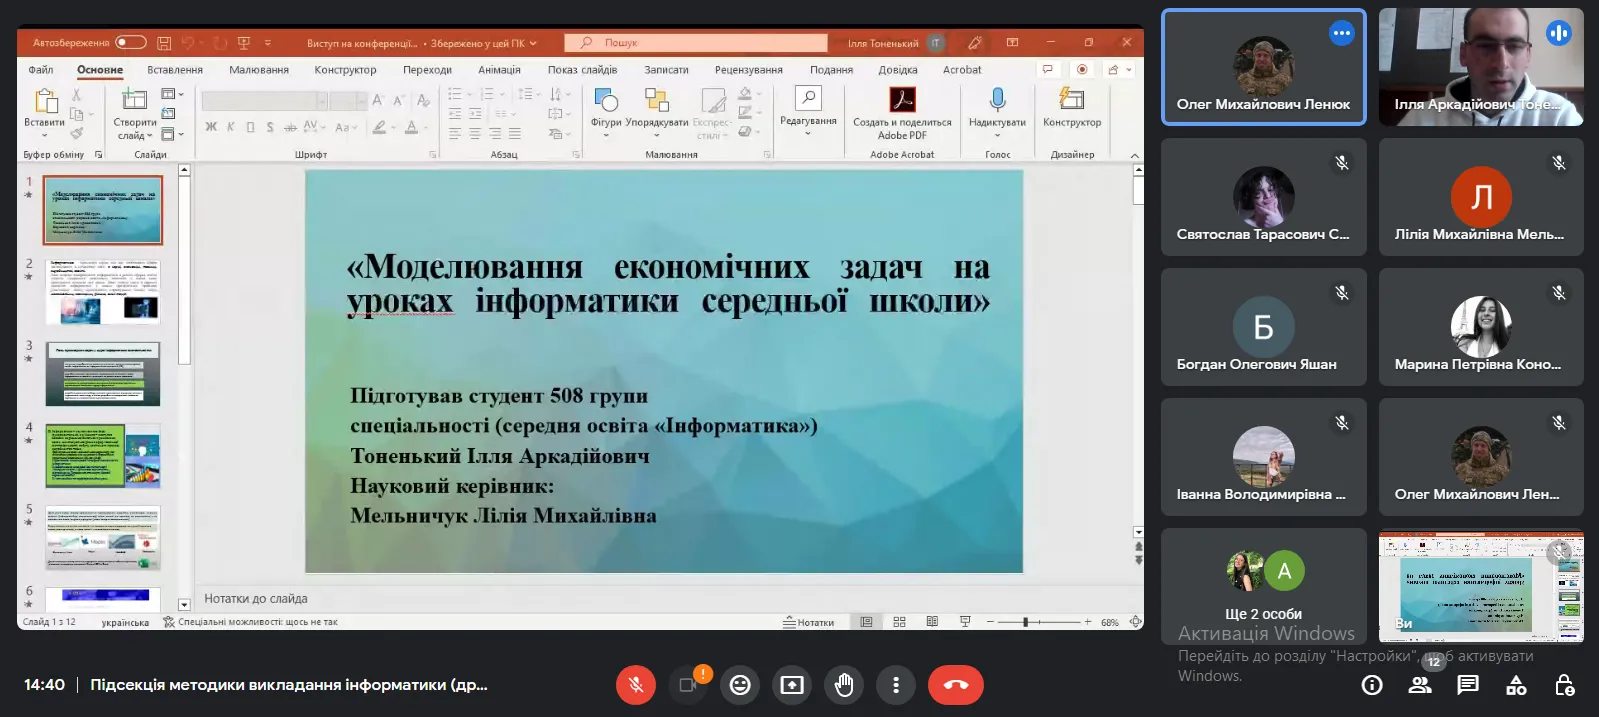The image size is (1599, 717).
Task: Open the Анімація ribbon tab
Action: point(499,70)
